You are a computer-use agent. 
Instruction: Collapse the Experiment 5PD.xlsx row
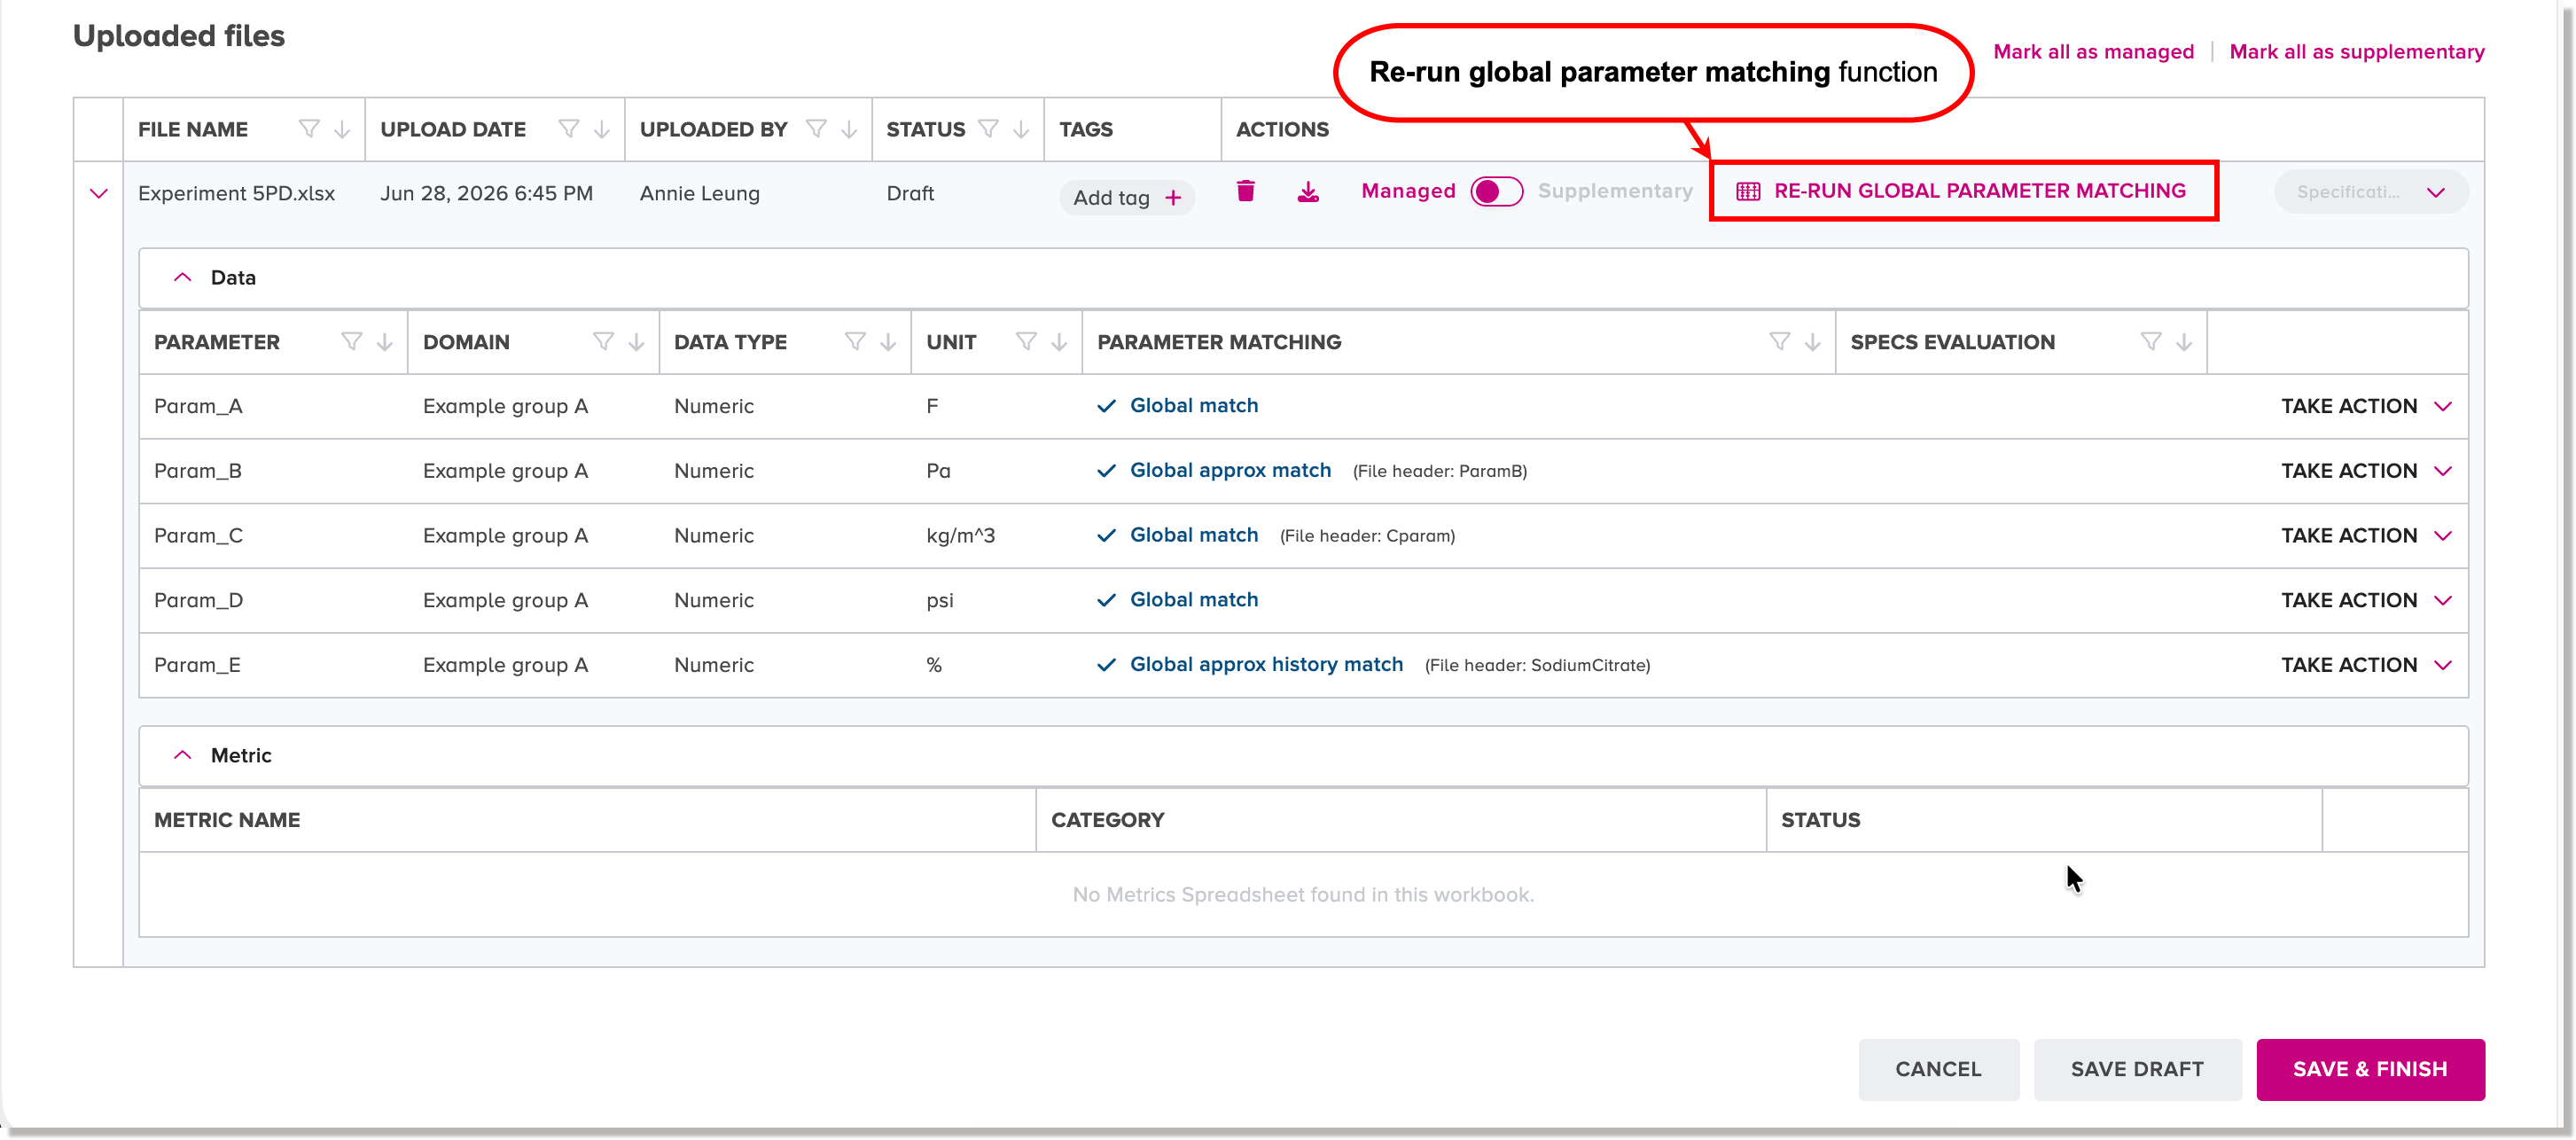pos(98,193)
